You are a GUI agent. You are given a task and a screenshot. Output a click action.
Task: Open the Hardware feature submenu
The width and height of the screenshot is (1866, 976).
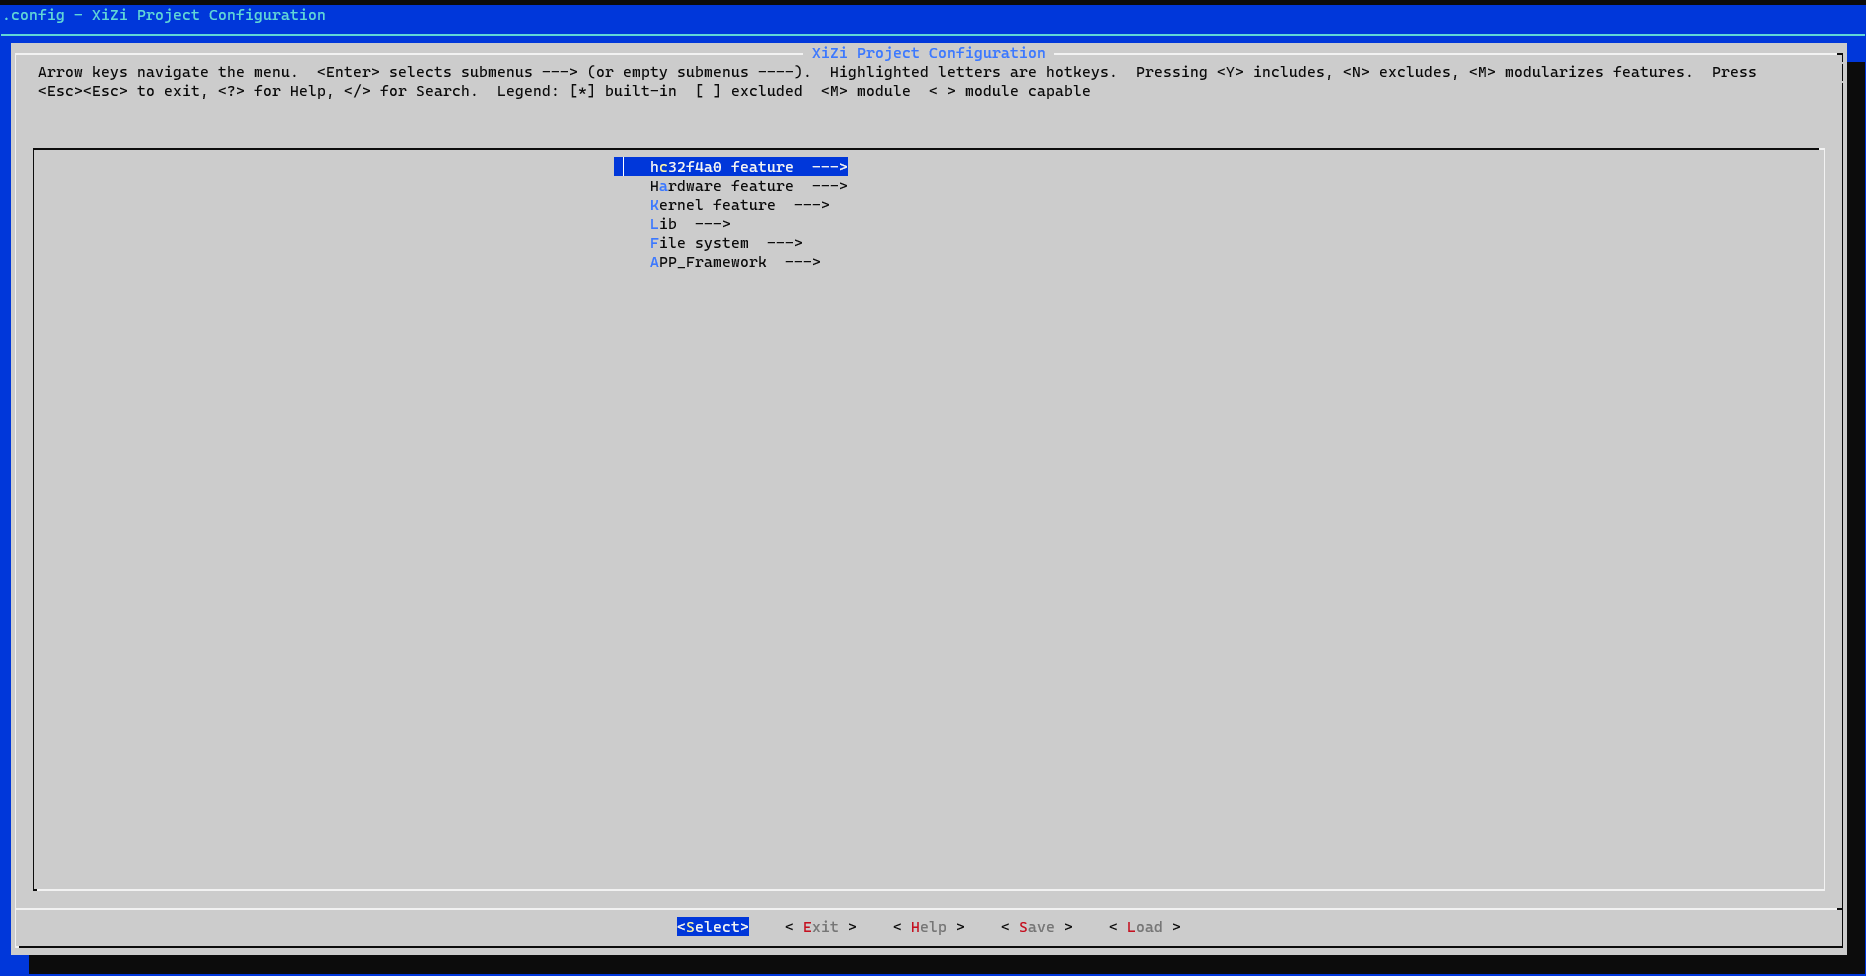coord(748,186)
